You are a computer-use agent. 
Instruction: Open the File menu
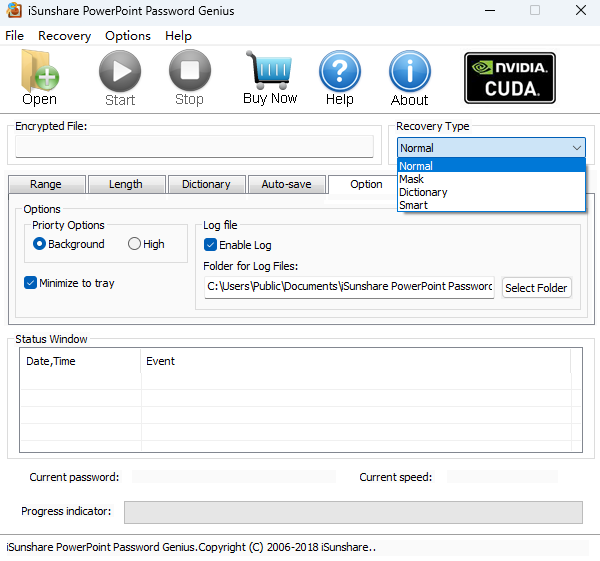[x=15, y=36]
